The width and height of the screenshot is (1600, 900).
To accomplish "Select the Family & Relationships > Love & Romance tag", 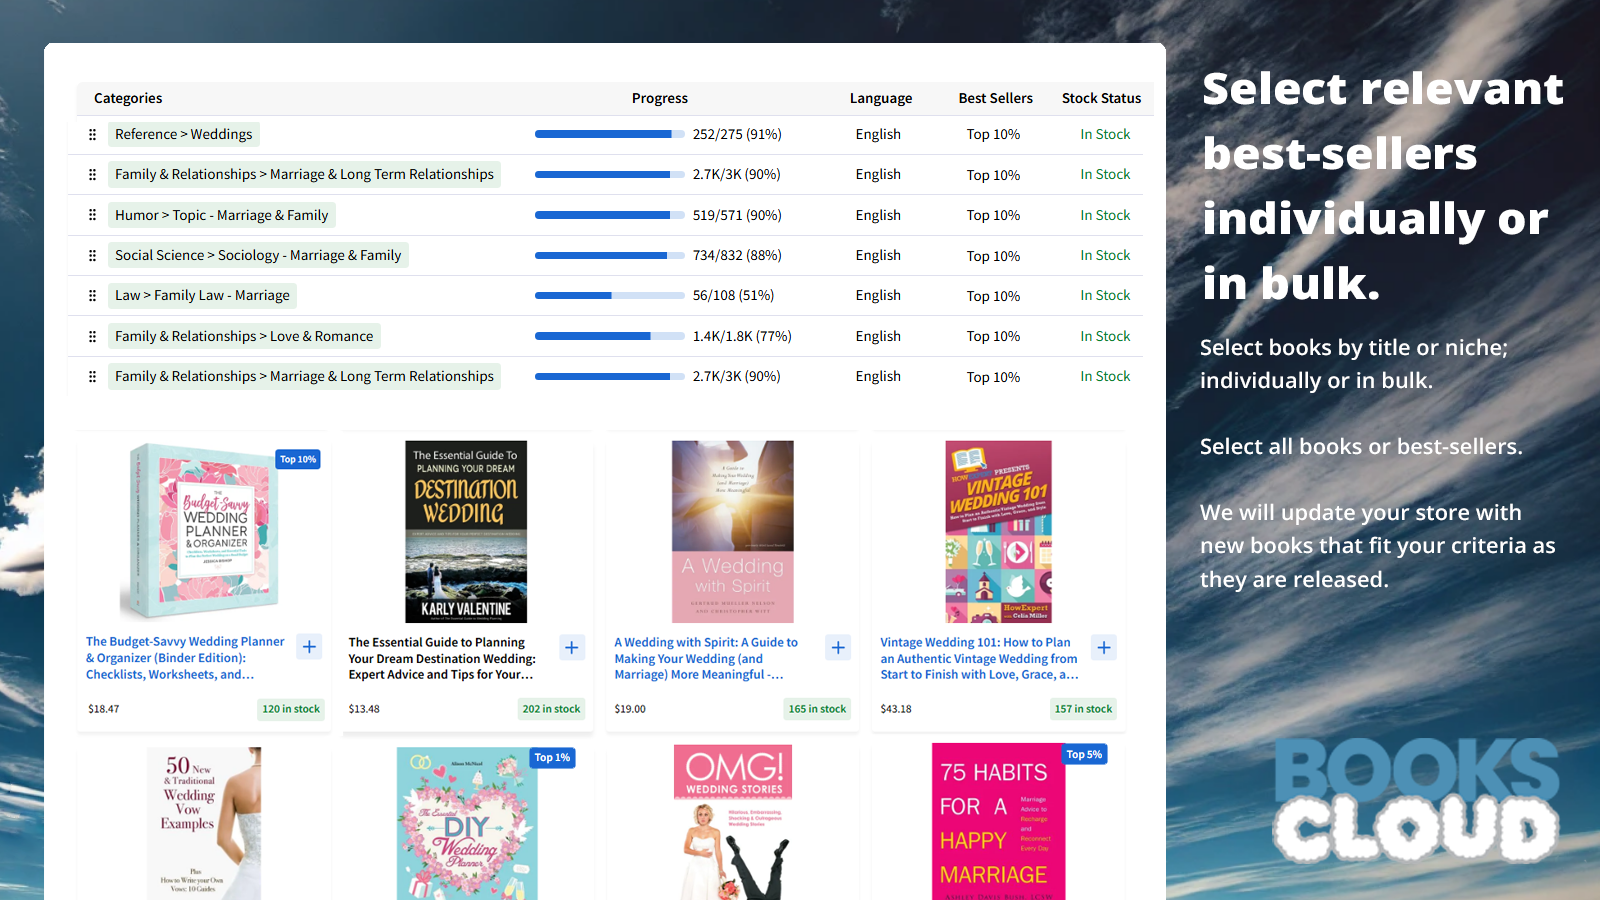I will coord(244,336).
